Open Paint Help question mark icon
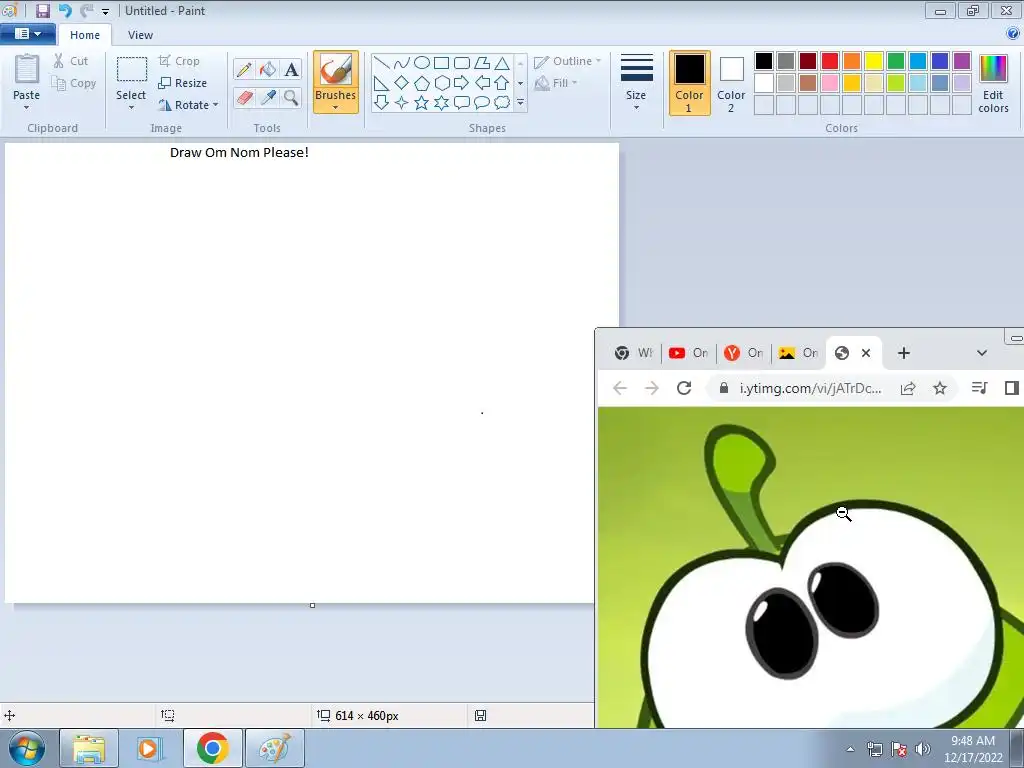Screen dimensions: 1024x768 (x=1013, y=34)
